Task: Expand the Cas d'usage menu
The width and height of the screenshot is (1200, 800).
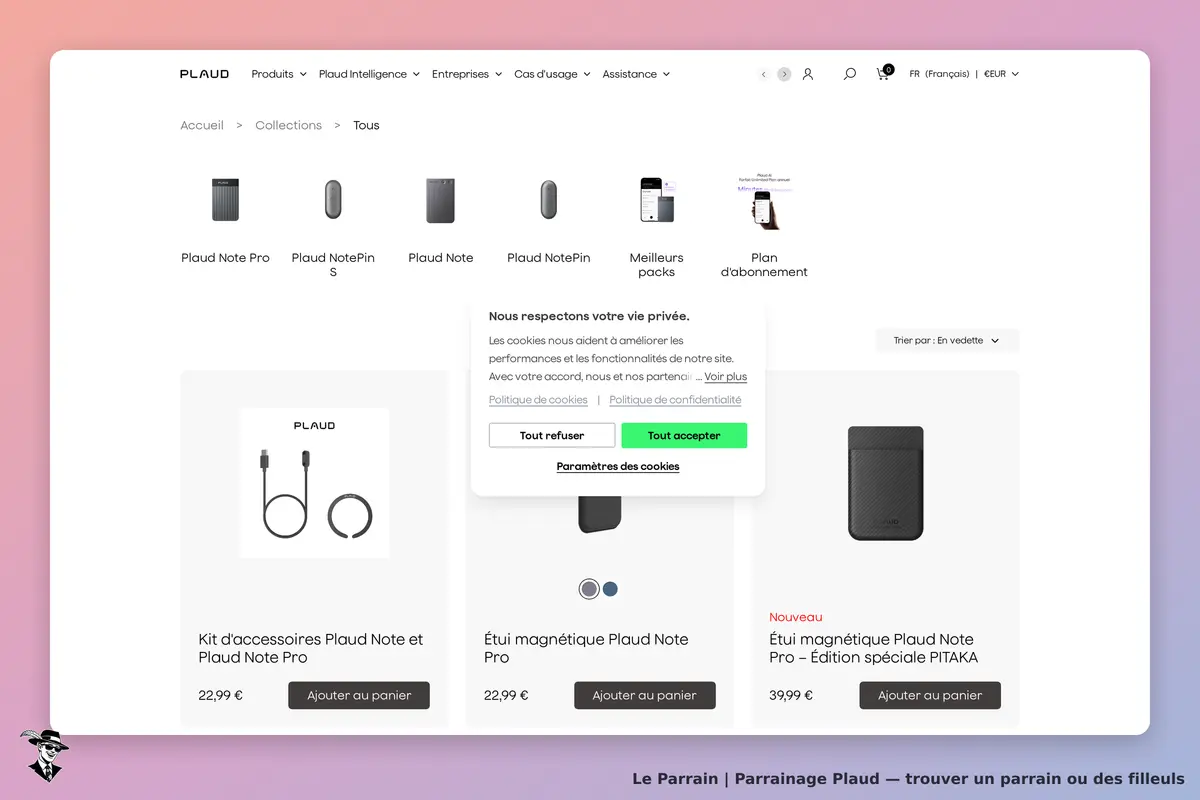Action: (x=552, y=74)
